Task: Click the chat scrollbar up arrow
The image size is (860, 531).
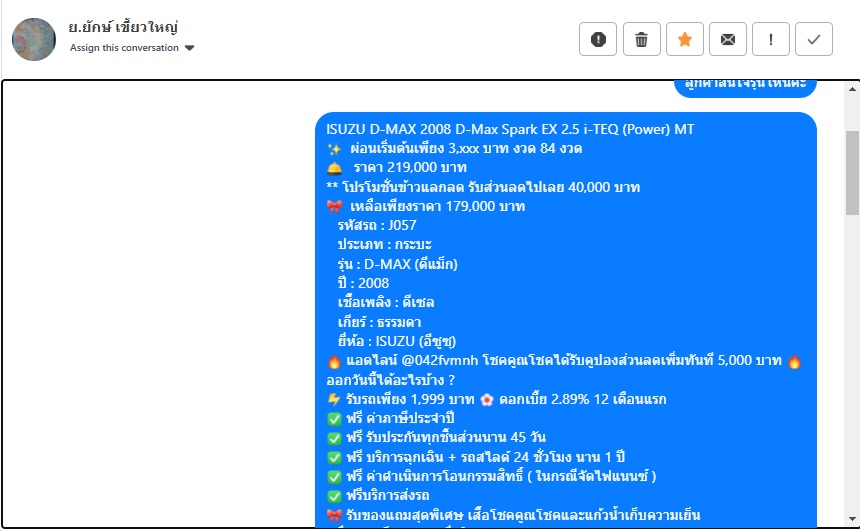Action: tap(852, 89)
